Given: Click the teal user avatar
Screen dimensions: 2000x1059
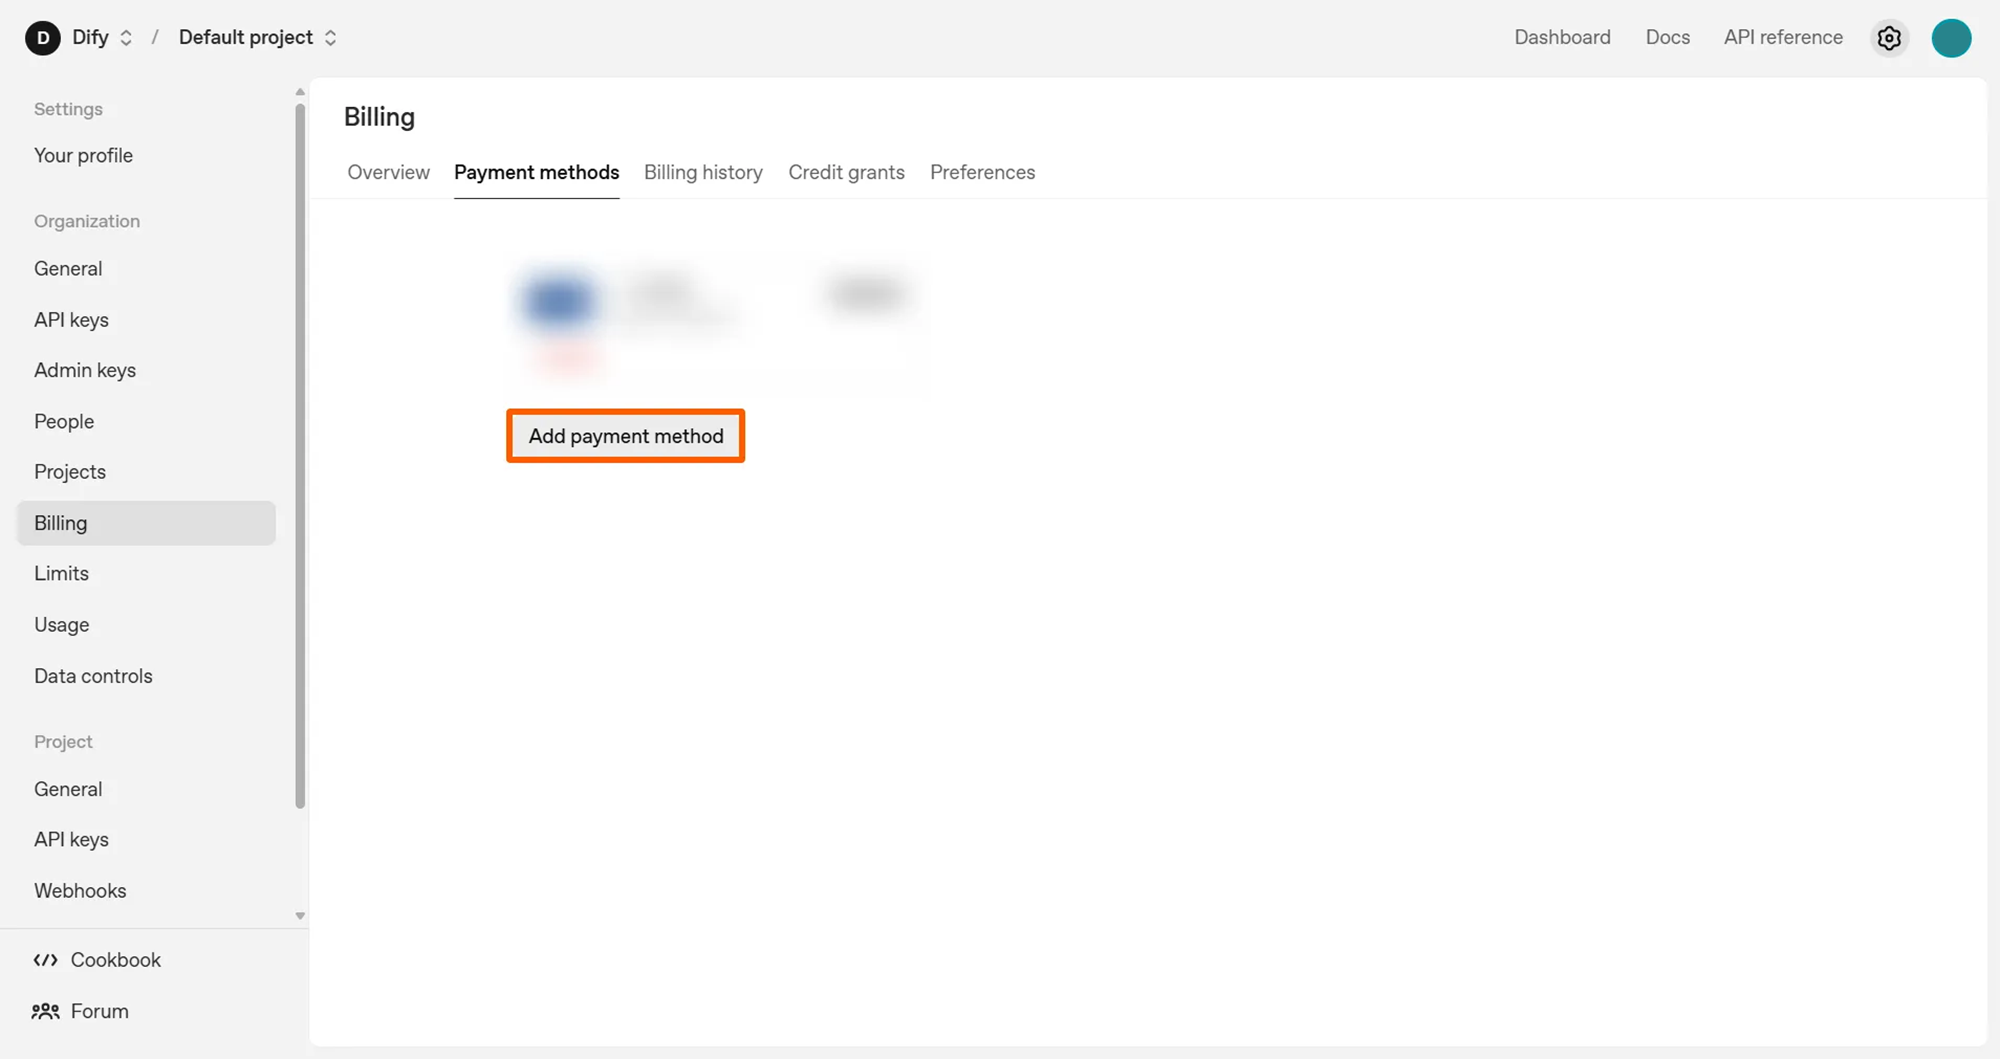Looking at the screenshot, I should tap(1951, 38).
